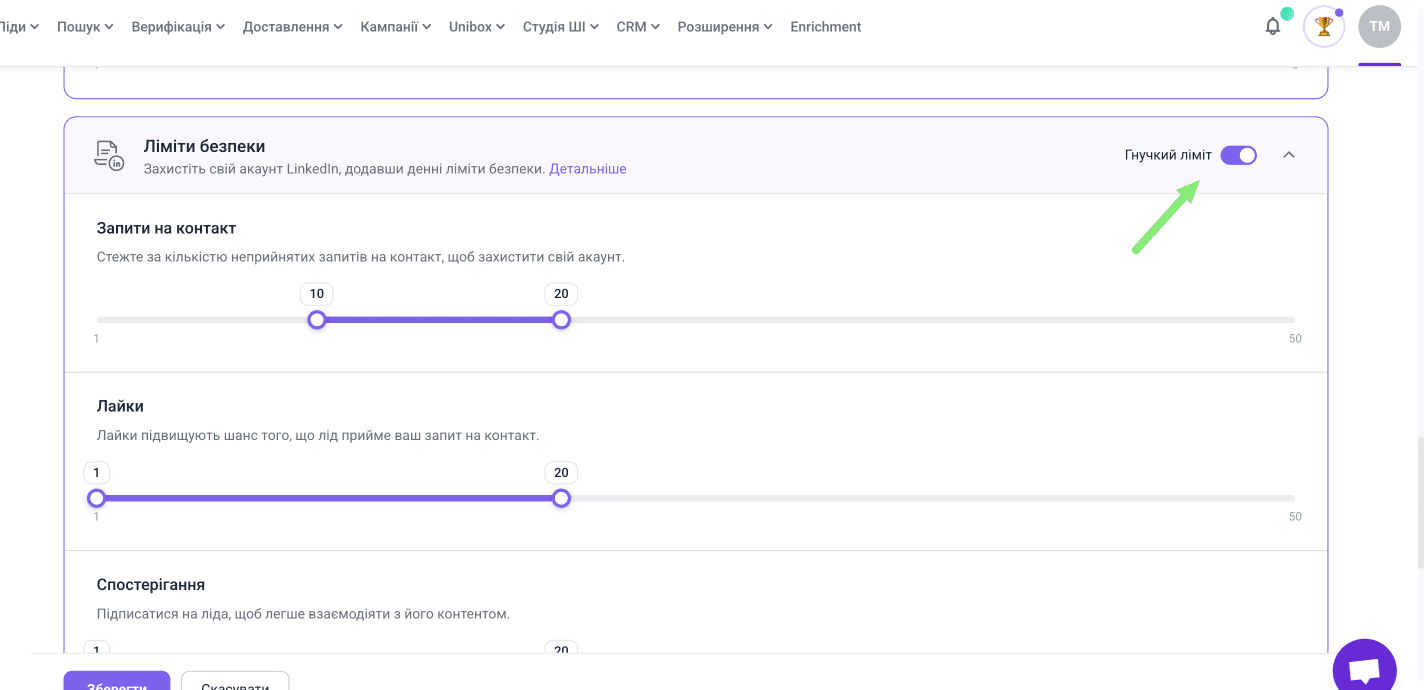
Task: Open the Enrichment menu item
Action: click(x=825, y=27)
